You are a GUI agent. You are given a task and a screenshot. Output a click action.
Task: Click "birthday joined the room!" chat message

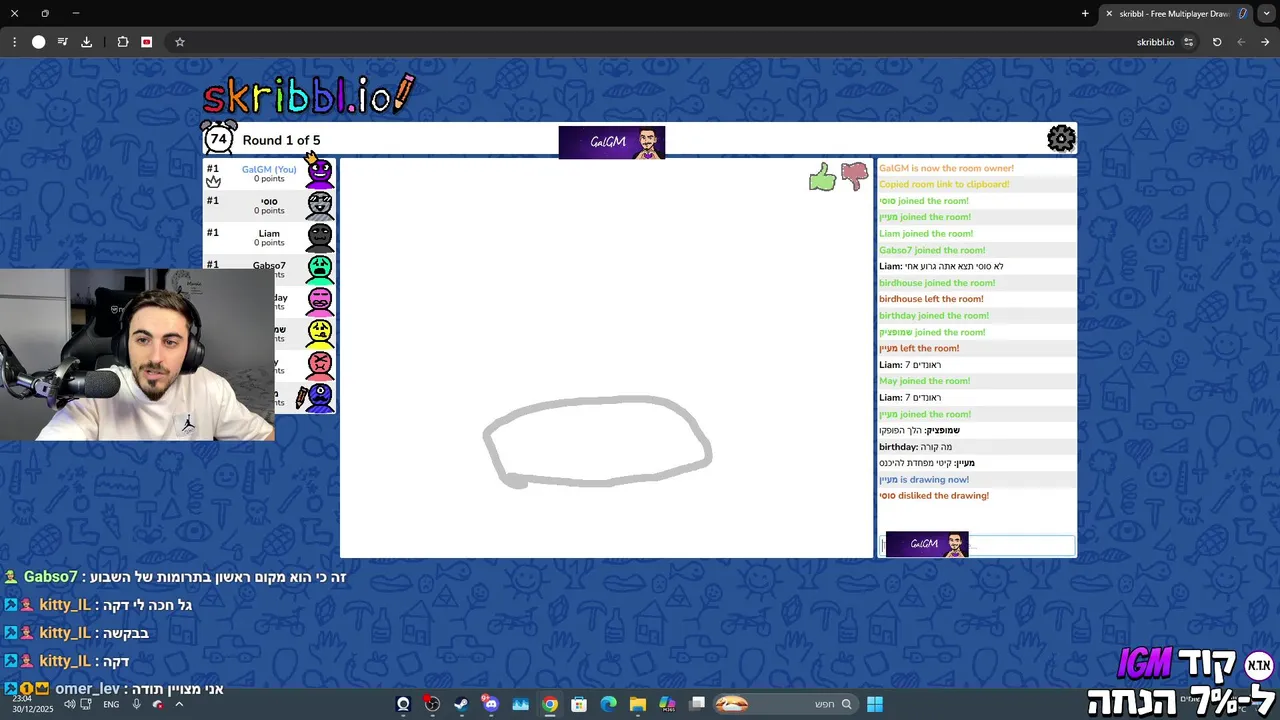[x=934, y=316]
